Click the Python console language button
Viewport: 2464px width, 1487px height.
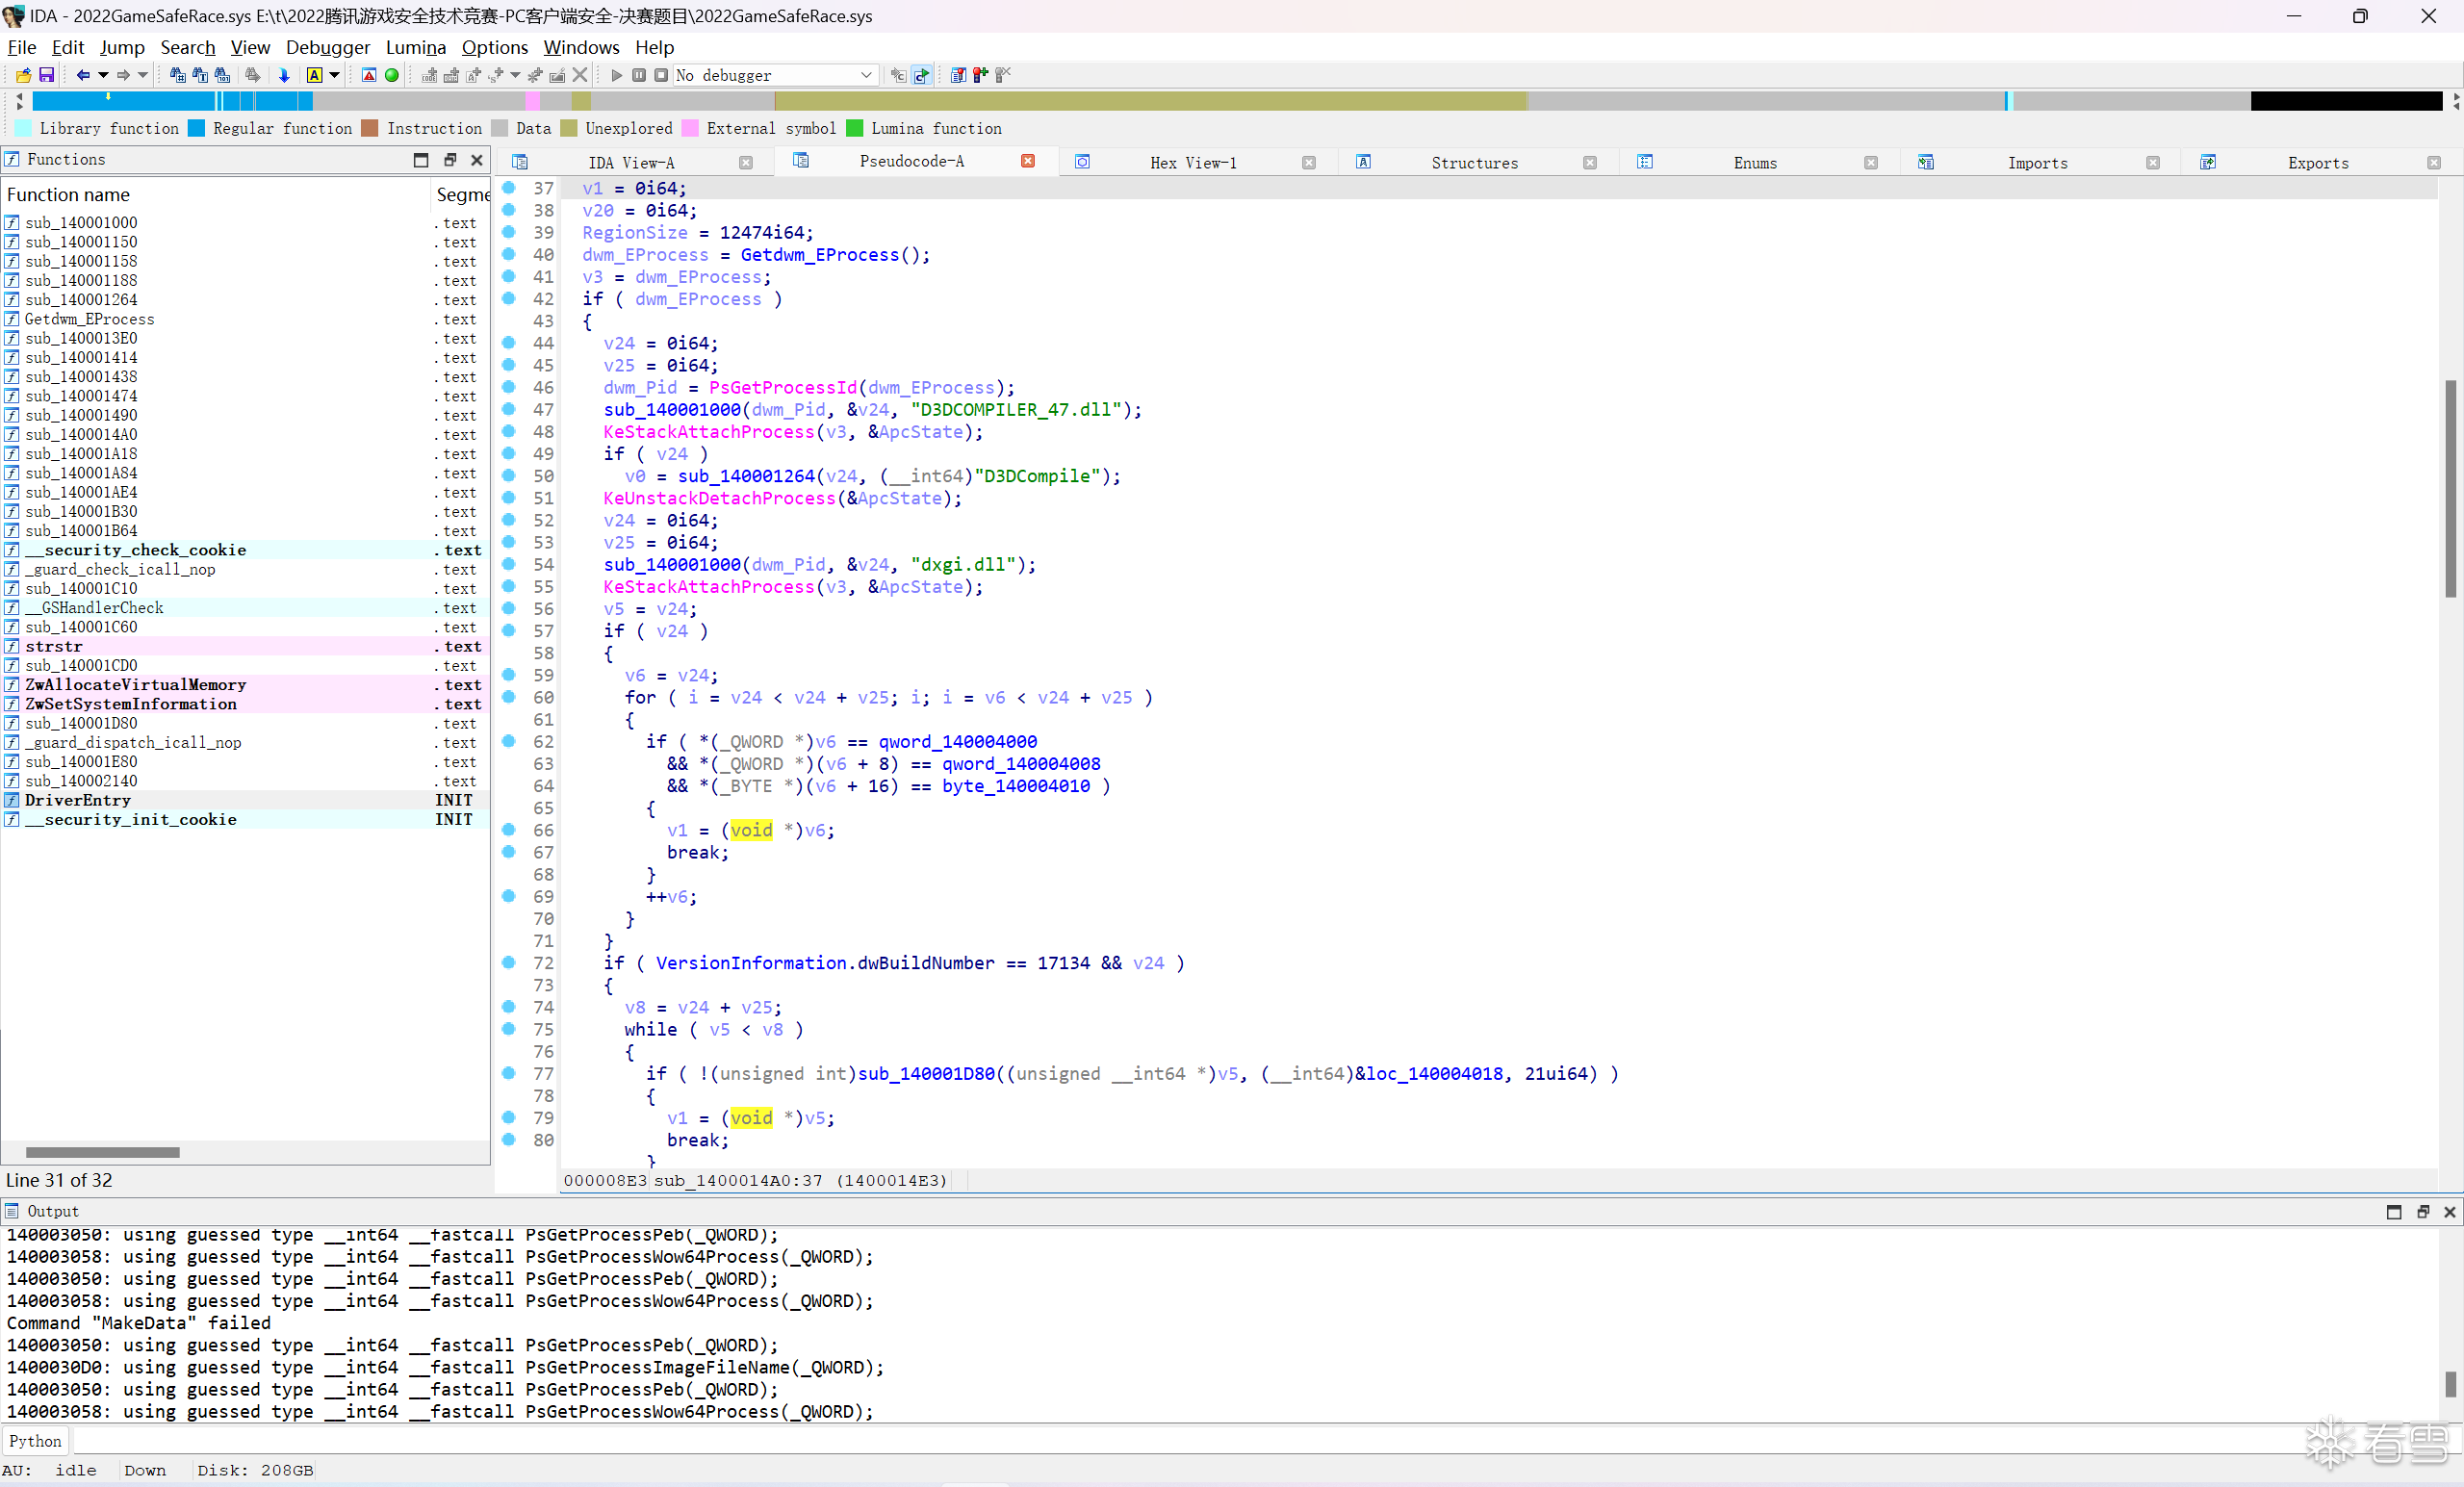click(x=36, y=1441)
